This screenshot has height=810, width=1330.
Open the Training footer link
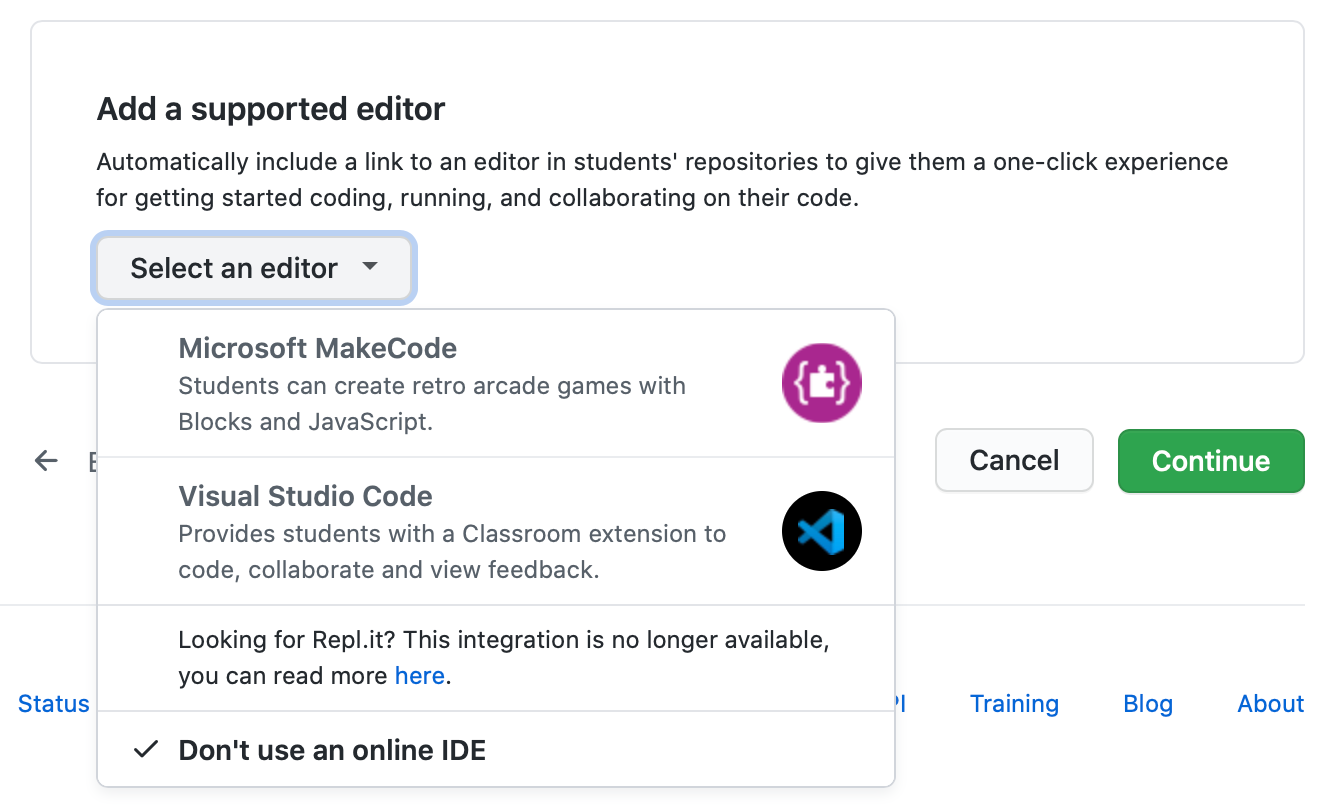(x=1014, y=704)
